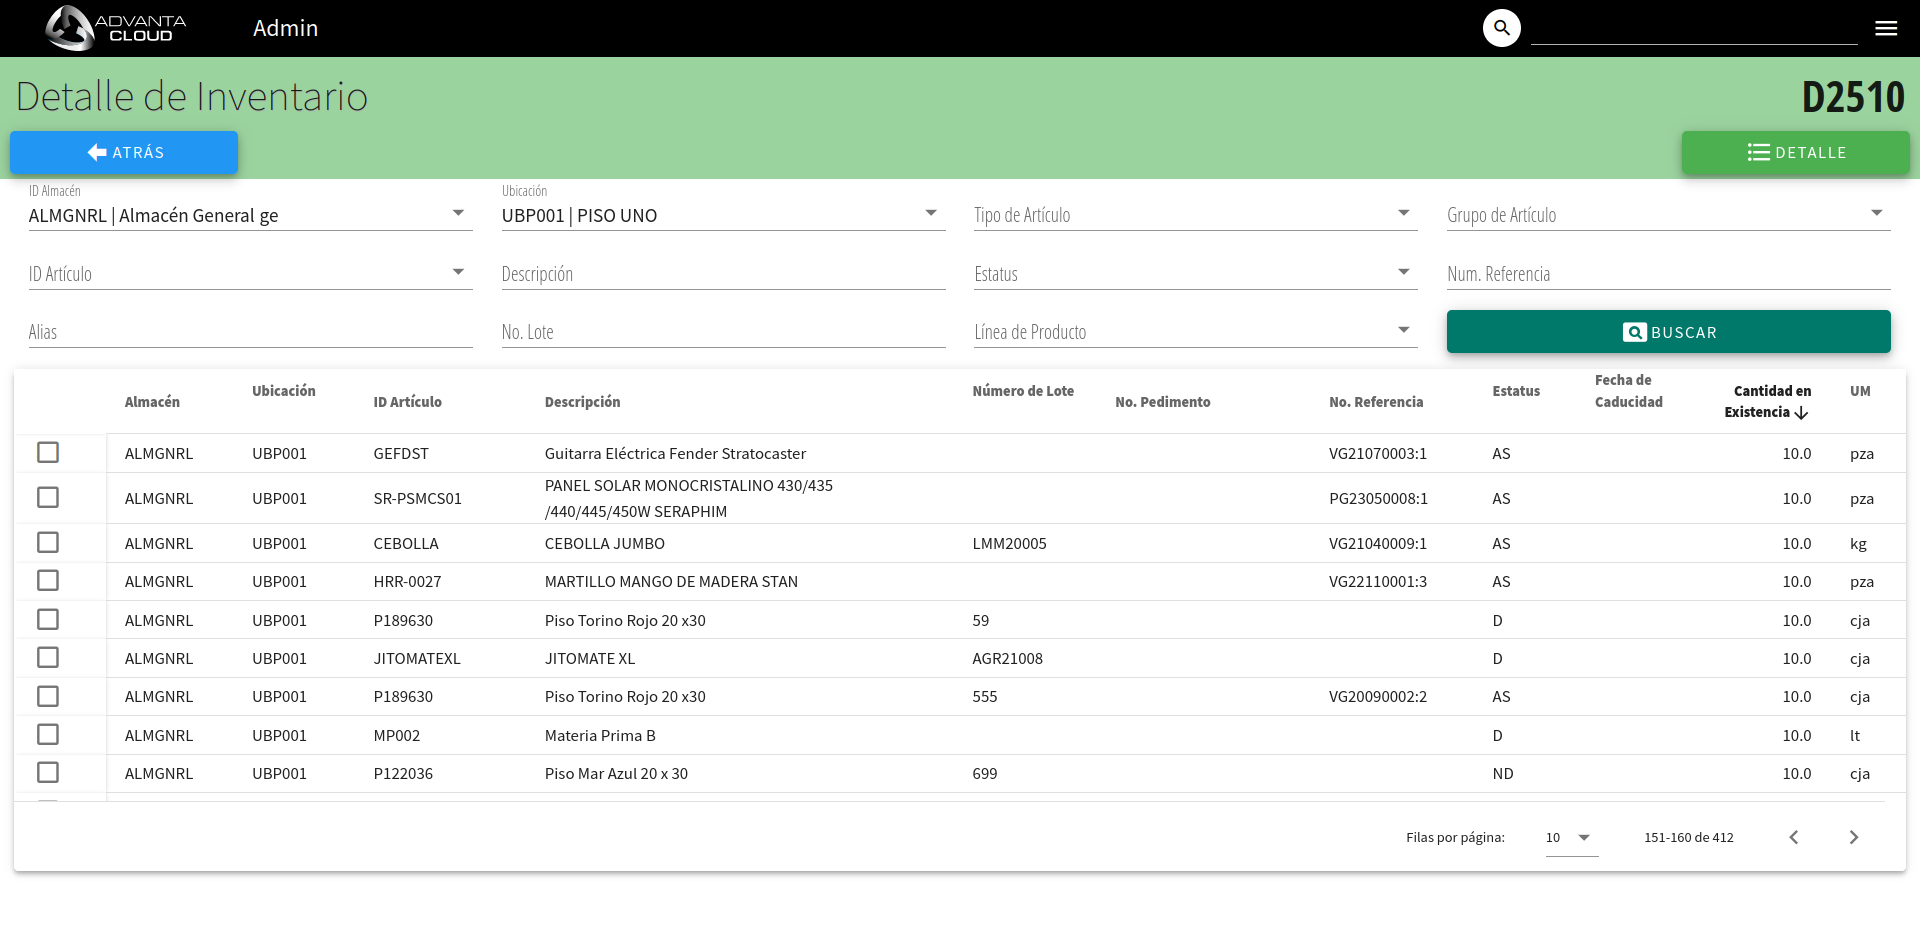The height and width of the screenshot is (930, 1920).
Task: Go to the next page with the right chevron
Action: pos(1853,837)
